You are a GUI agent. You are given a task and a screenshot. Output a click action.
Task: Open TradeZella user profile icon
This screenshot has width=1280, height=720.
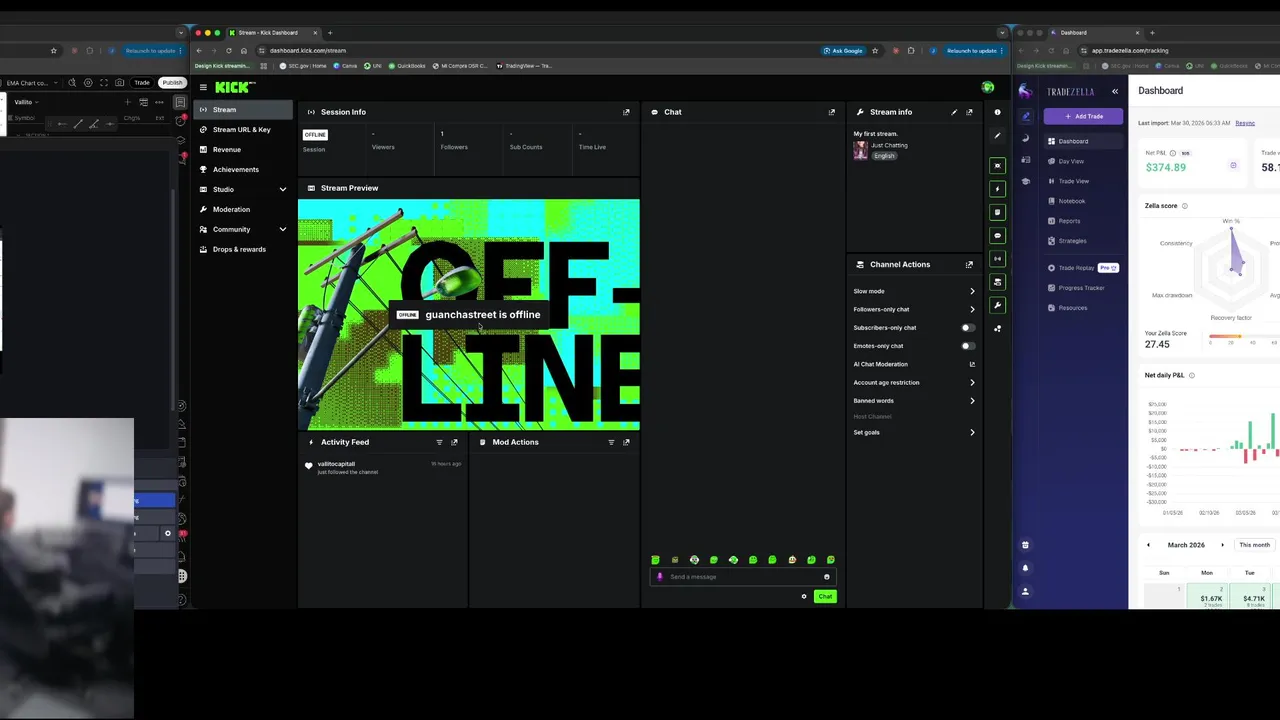1025,591
